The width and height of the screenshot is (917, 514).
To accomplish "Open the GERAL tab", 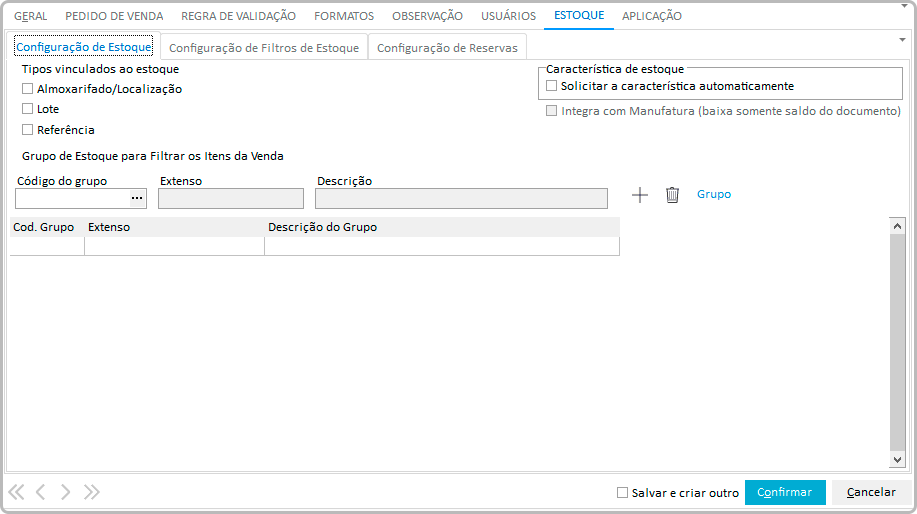I will point(30,16).
